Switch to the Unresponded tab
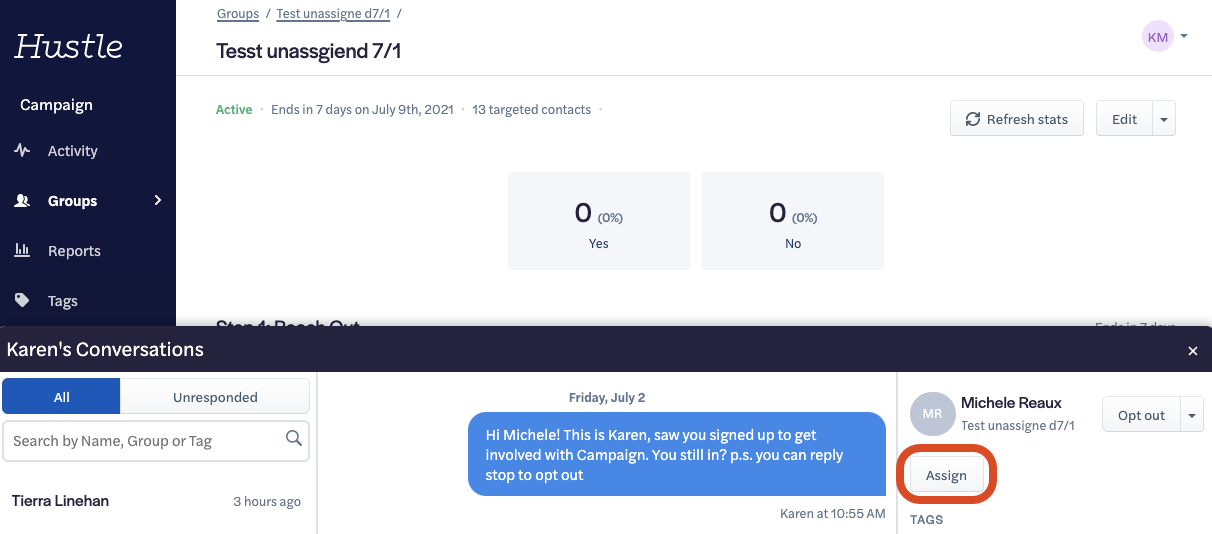Viewport: 1212px width, 534px height. [215, 397]
